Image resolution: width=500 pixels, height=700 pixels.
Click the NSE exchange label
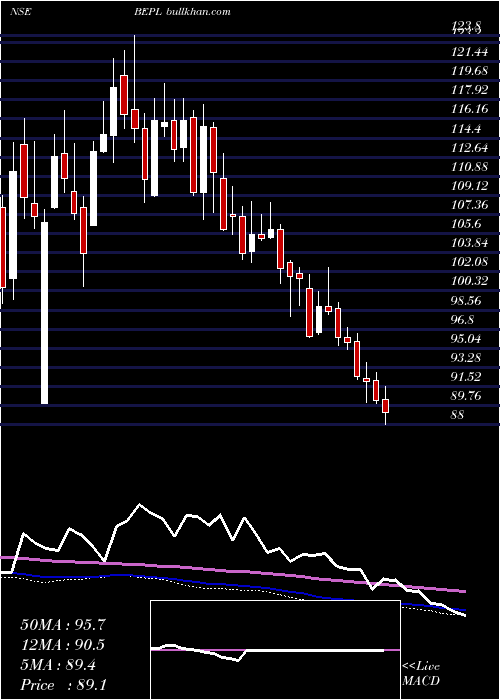[x=20, y=12]
